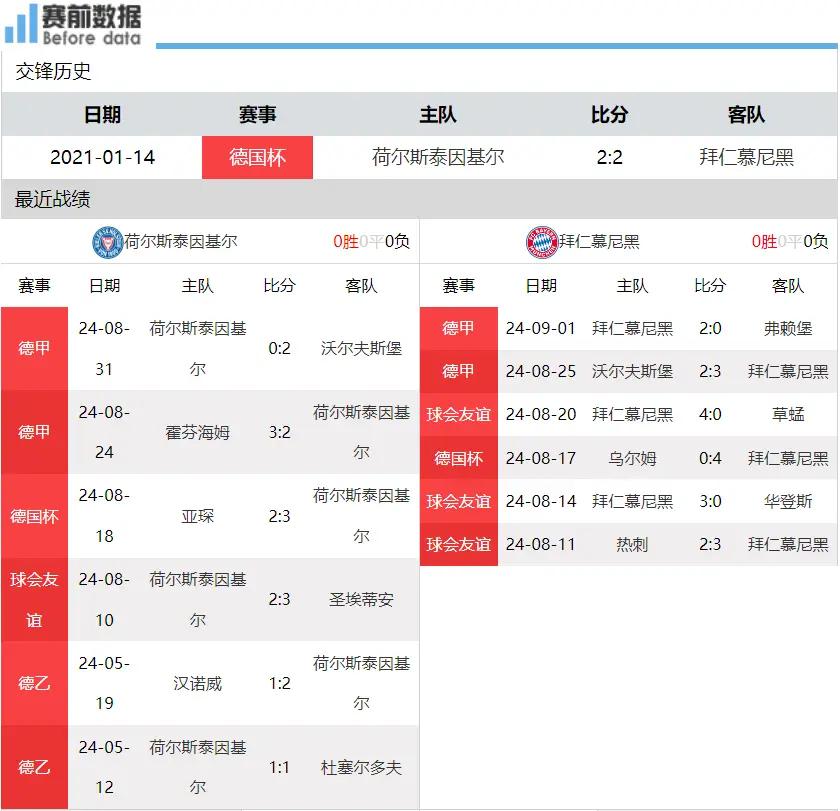Open the 最近战绩 section header
Image resolution: width=840 pixels, height=811 pixels.
coord(52,199)
